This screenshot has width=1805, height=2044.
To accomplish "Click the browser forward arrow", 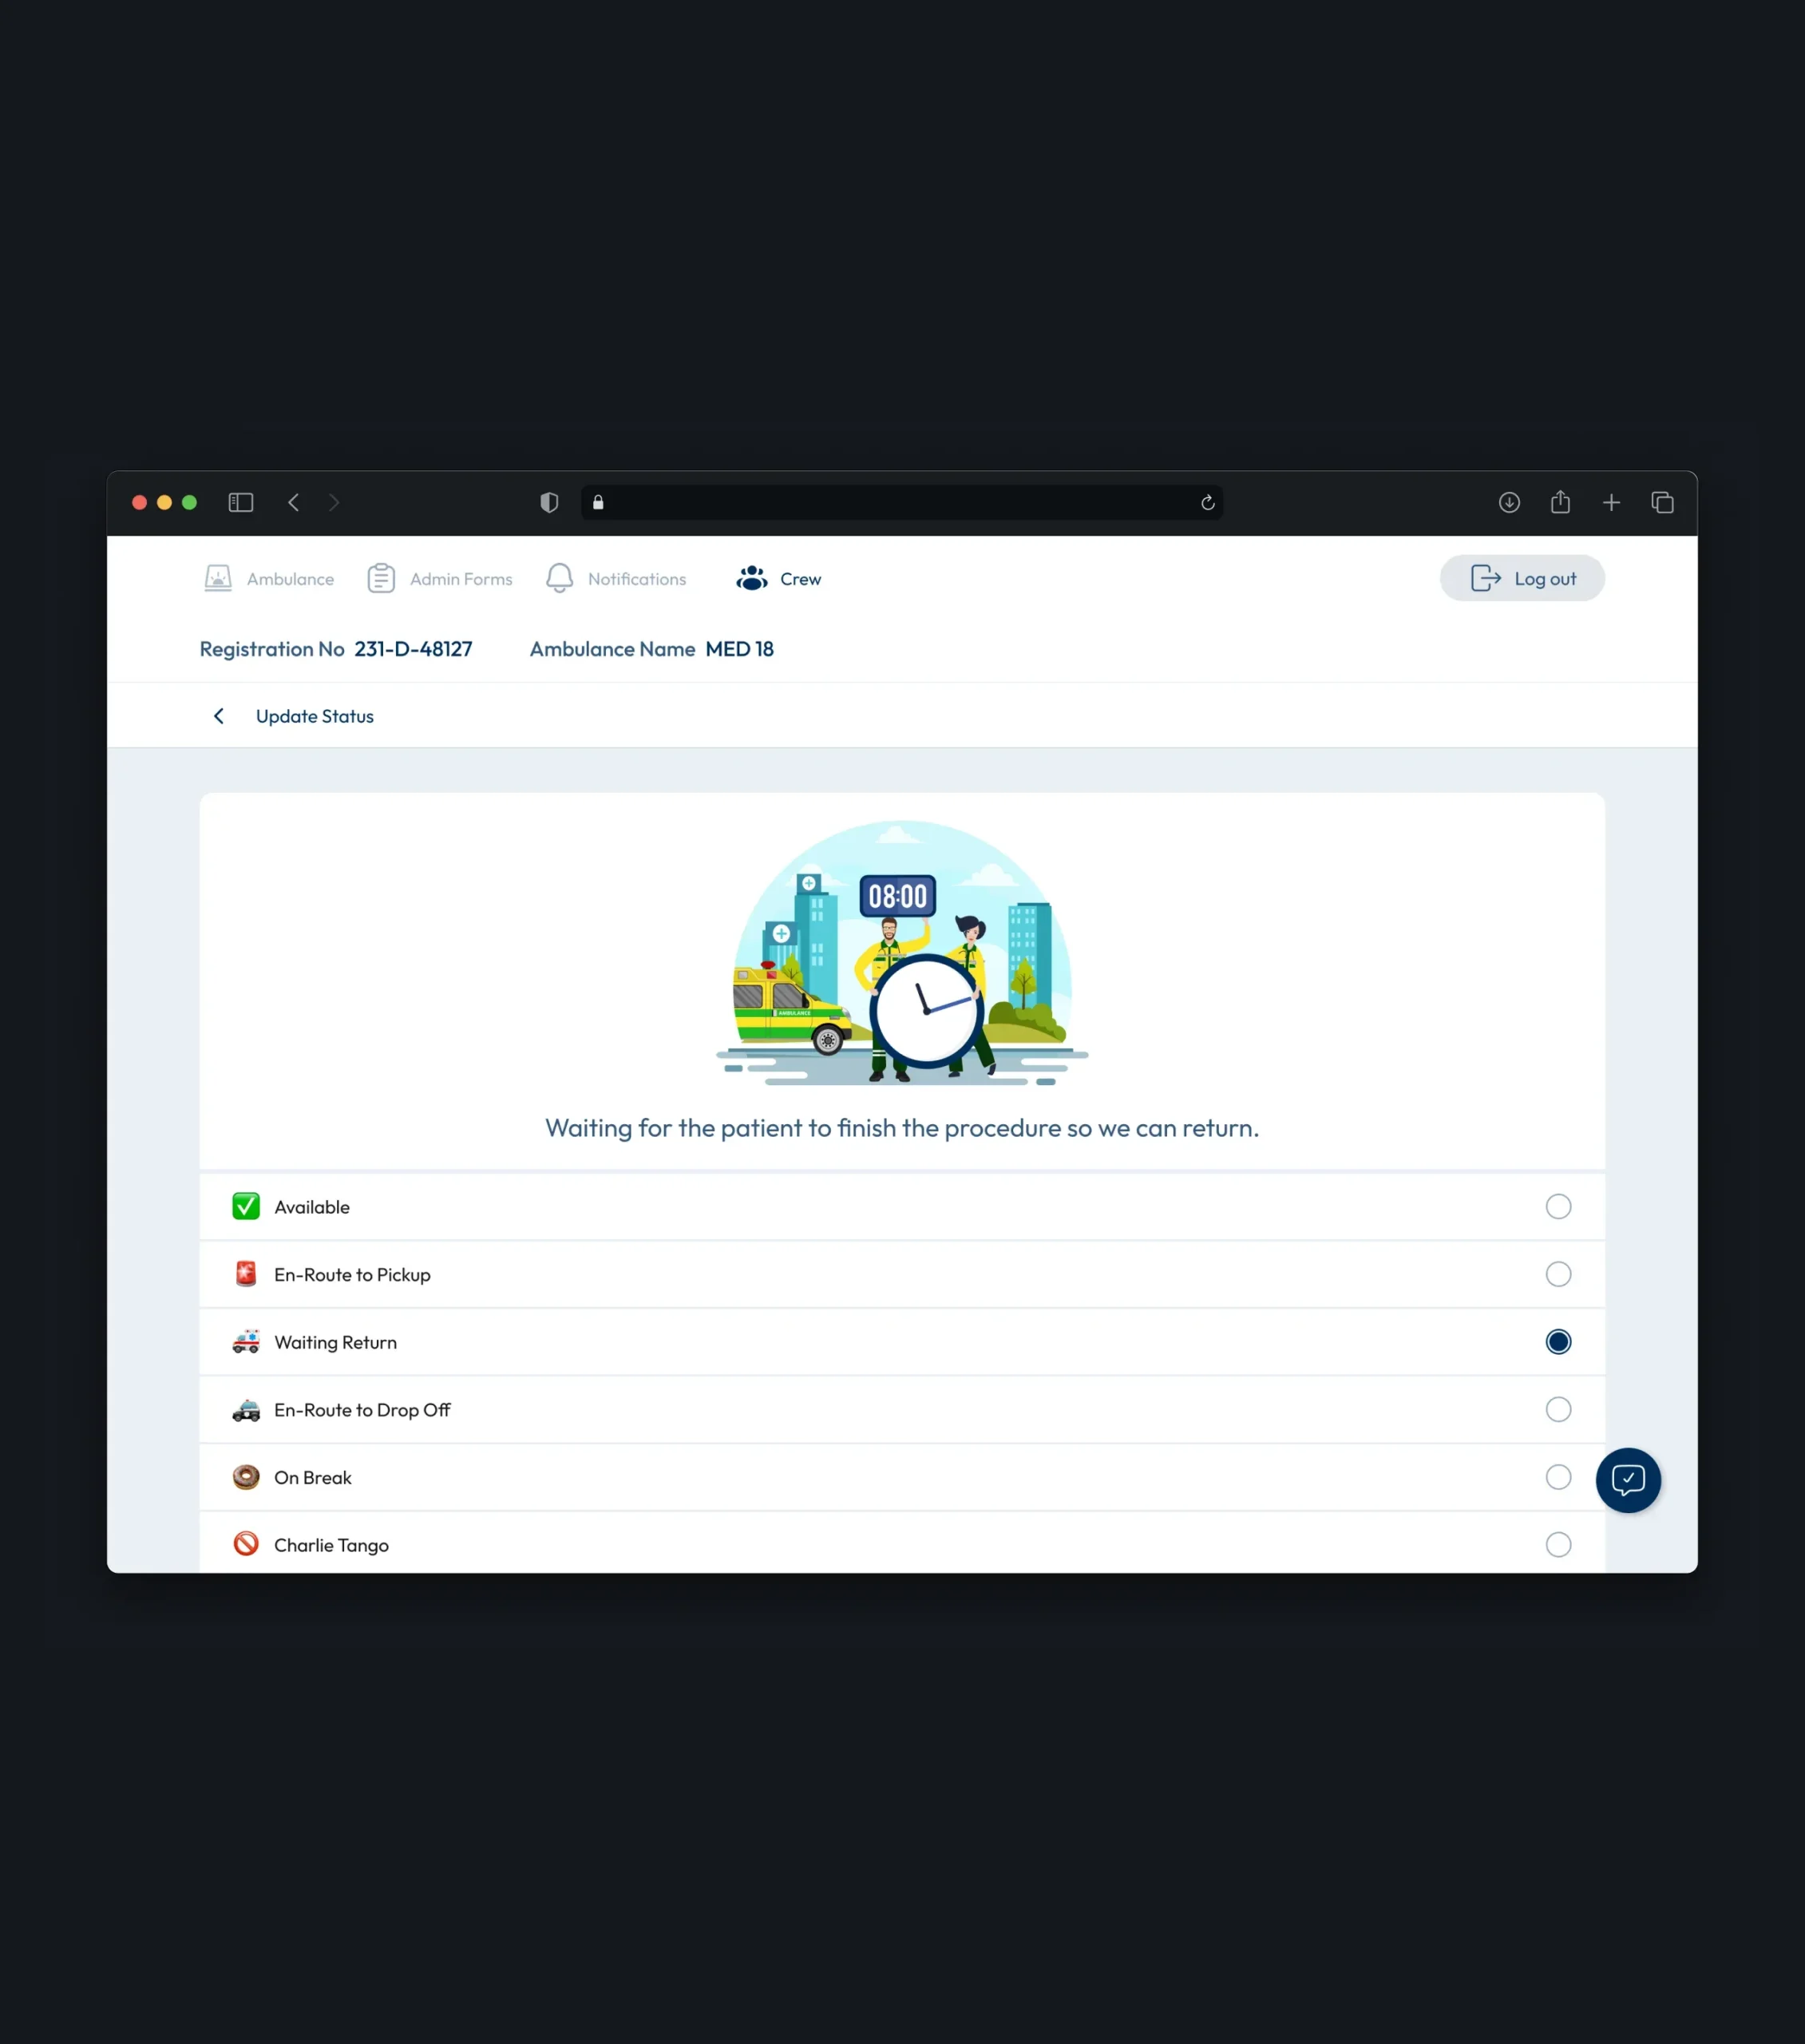I will tap(334, 503).
